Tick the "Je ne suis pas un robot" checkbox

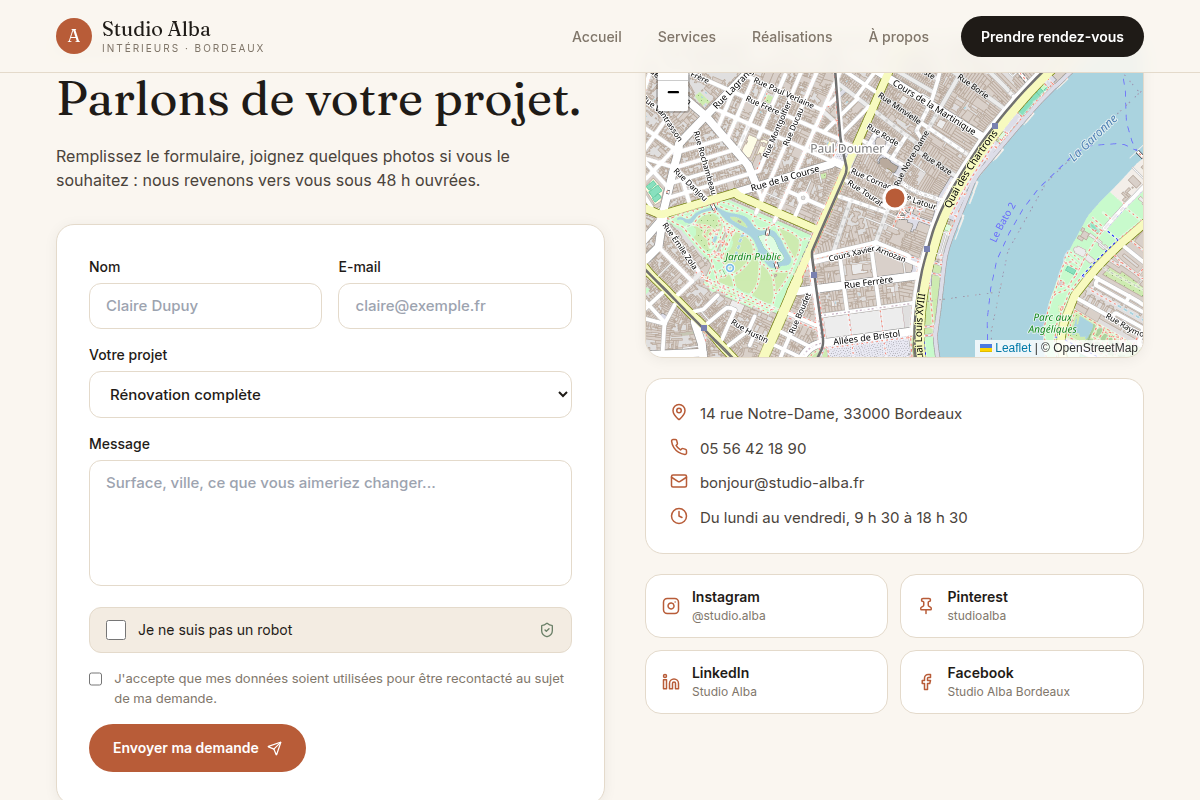[116, 630]
